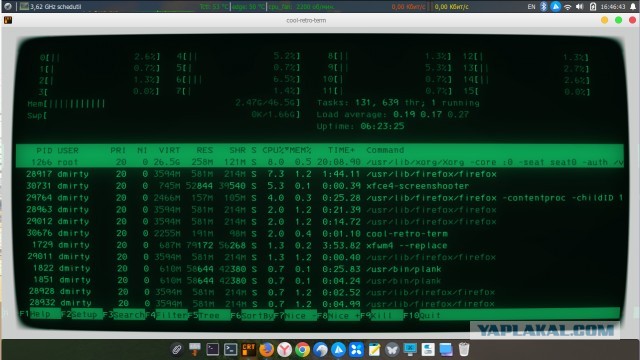This screenshot has height=360, width=640.
Task: Click F9 Kill in htop footer
Action: click(x=381, y=316)
